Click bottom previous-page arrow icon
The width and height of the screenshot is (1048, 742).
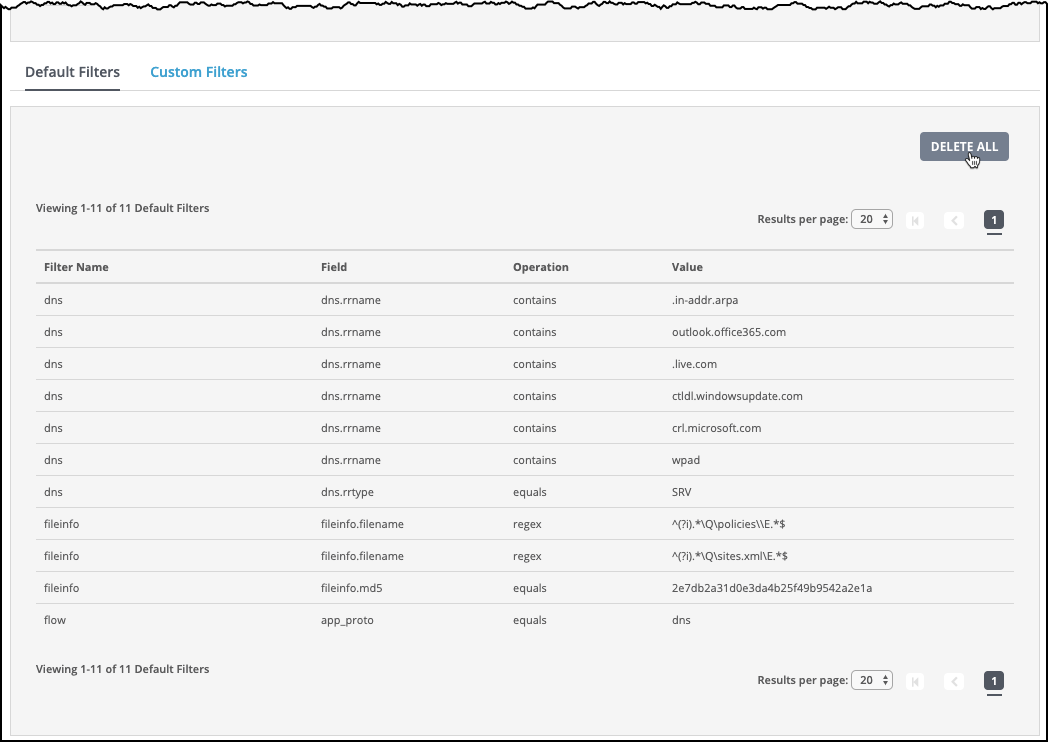point(954,681)
